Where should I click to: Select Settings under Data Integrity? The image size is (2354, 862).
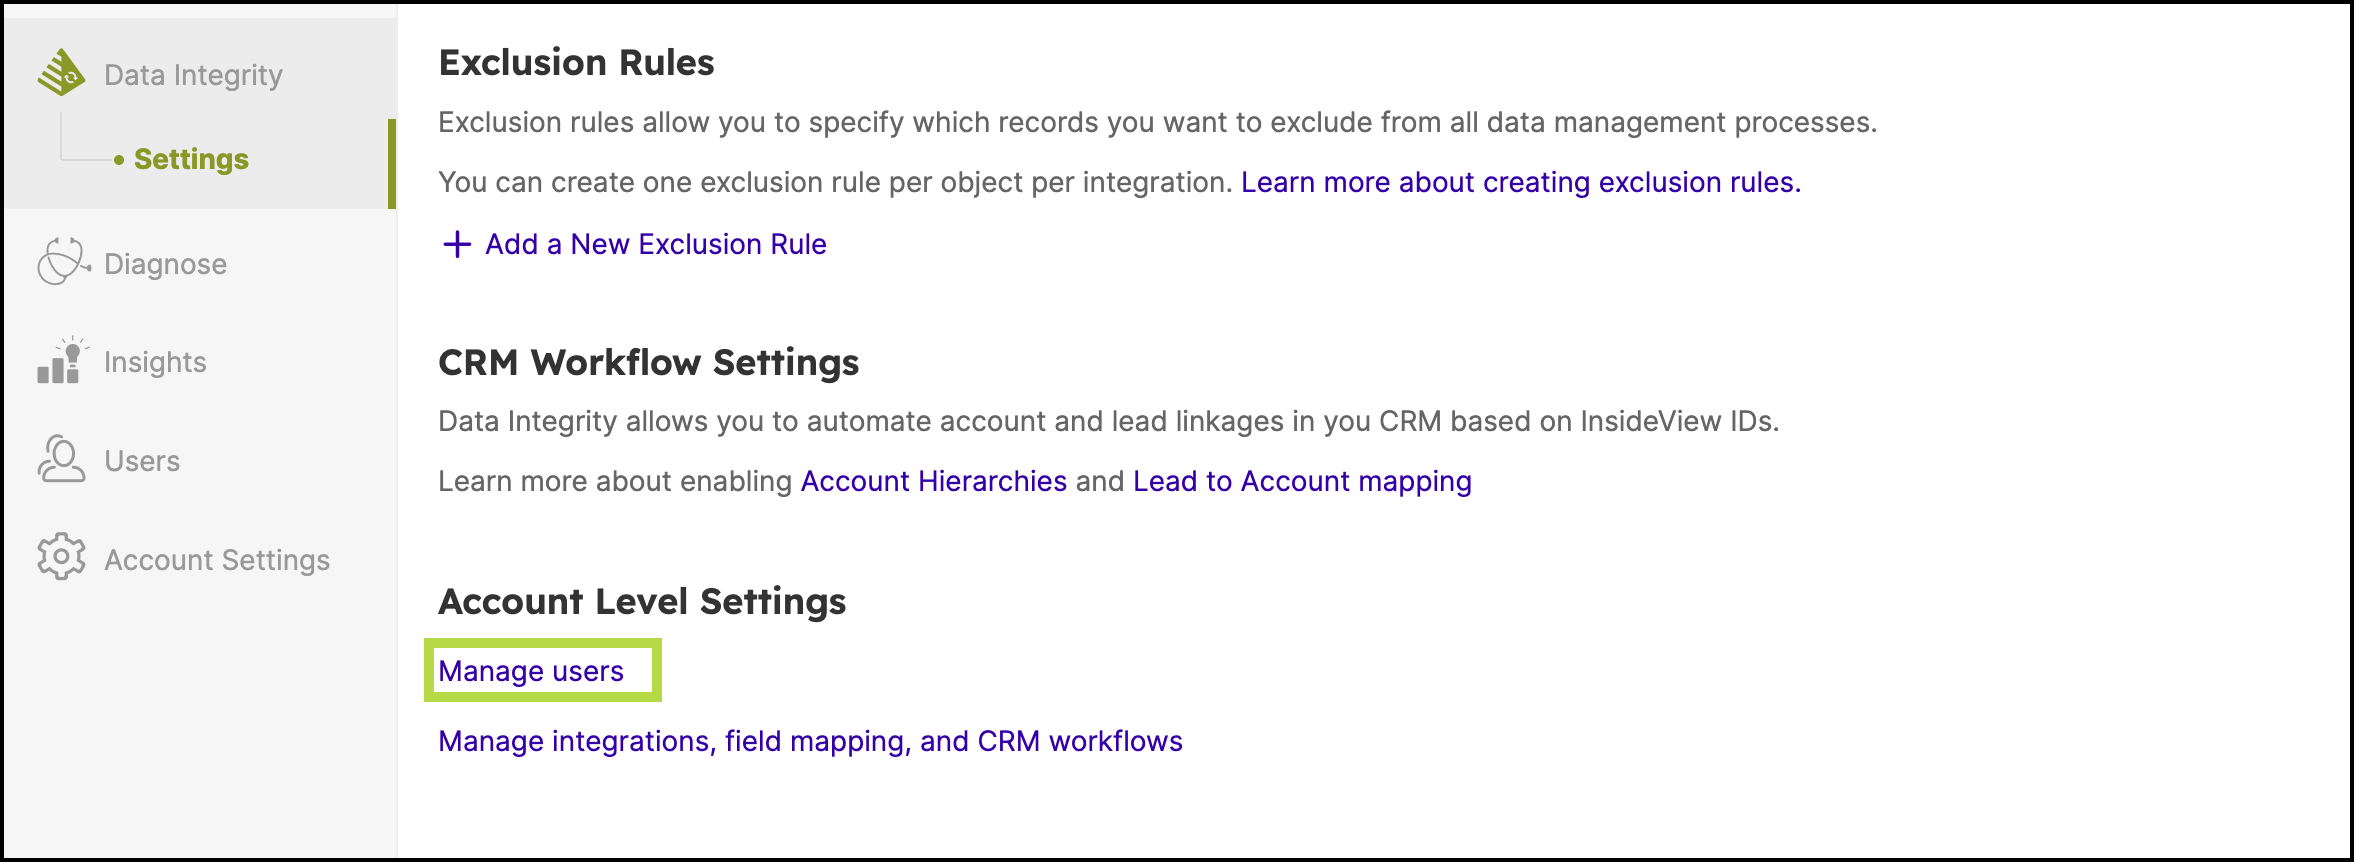point(191,159)
